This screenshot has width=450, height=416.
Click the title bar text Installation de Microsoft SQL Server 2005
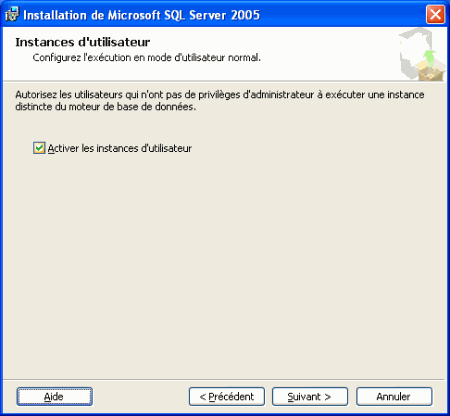point(141,15)
